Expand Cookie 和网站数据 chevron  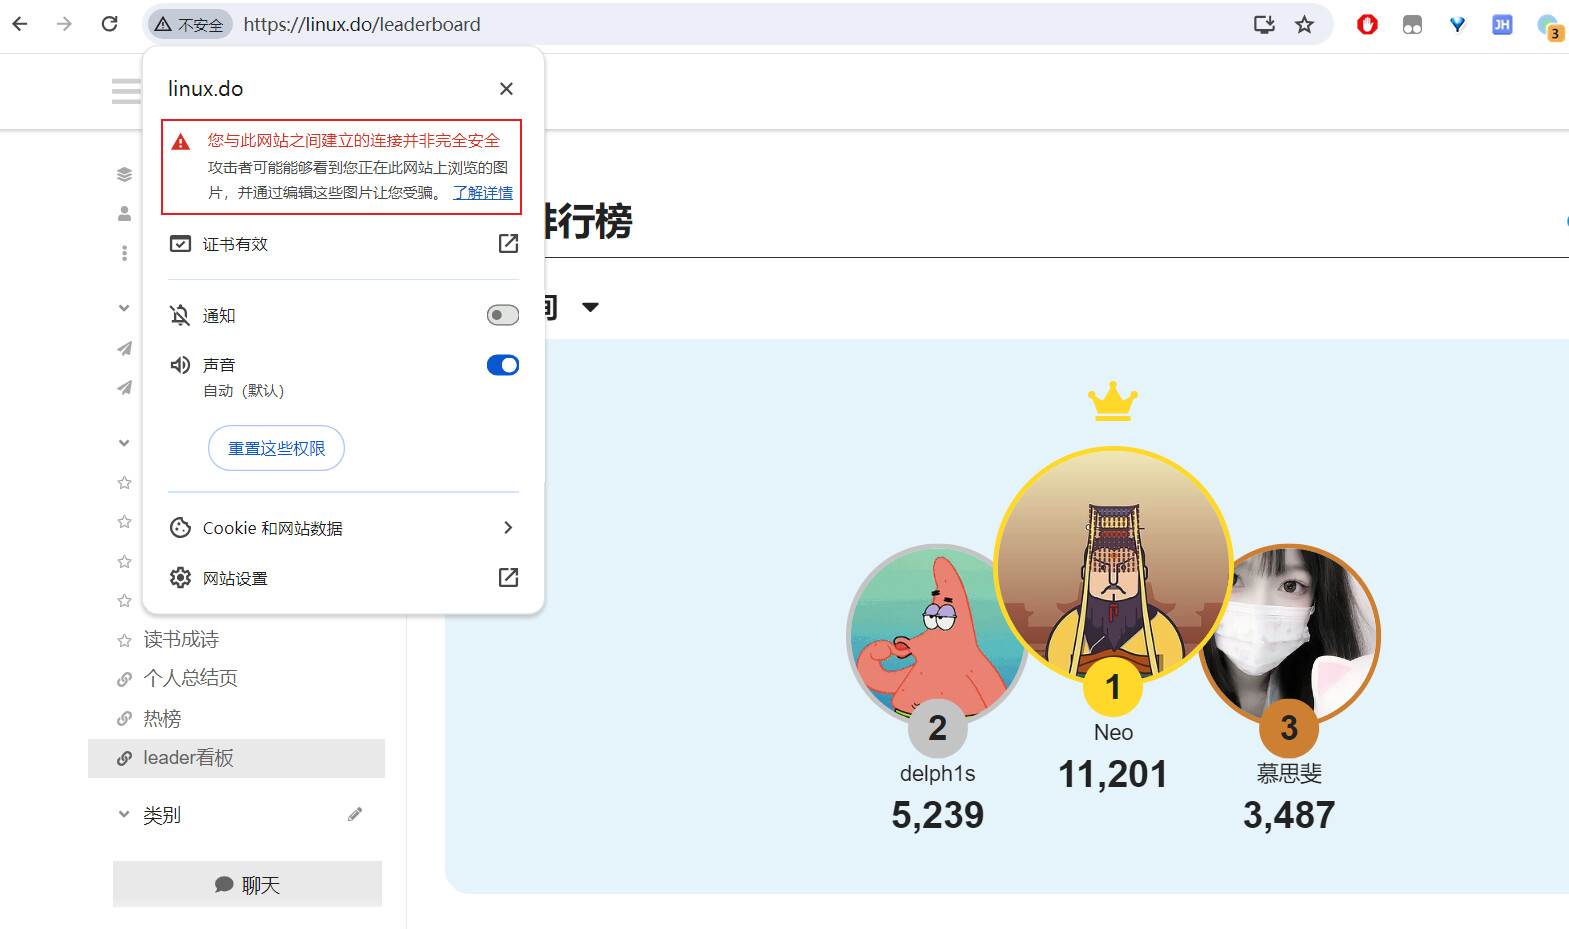pos(508,527)
